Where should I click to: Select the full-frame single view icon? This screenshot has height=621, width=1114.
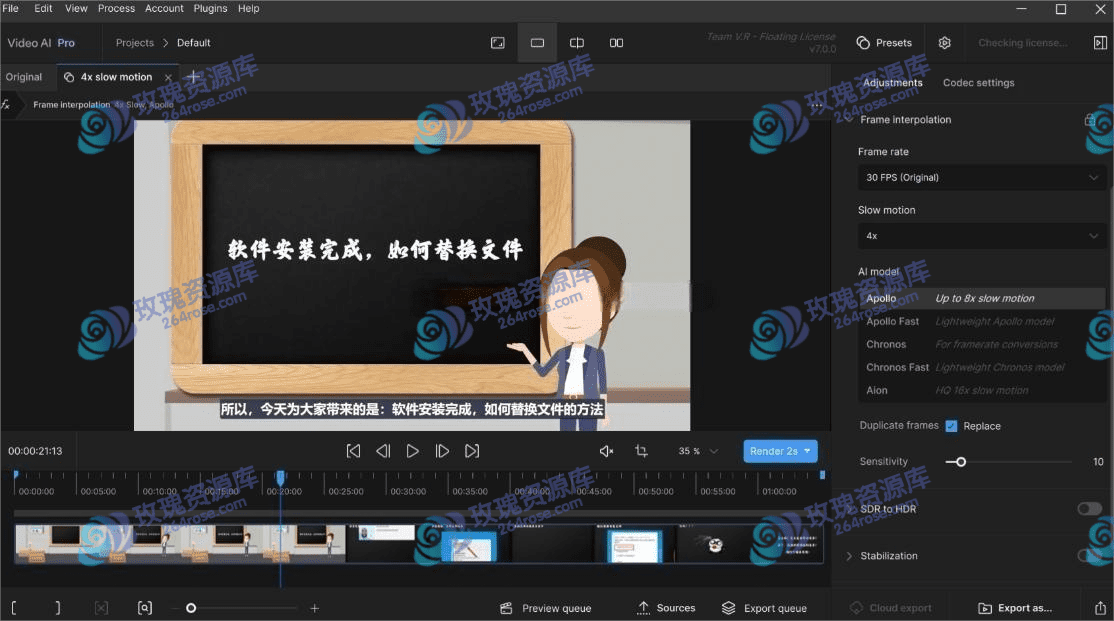click(498, 43)
